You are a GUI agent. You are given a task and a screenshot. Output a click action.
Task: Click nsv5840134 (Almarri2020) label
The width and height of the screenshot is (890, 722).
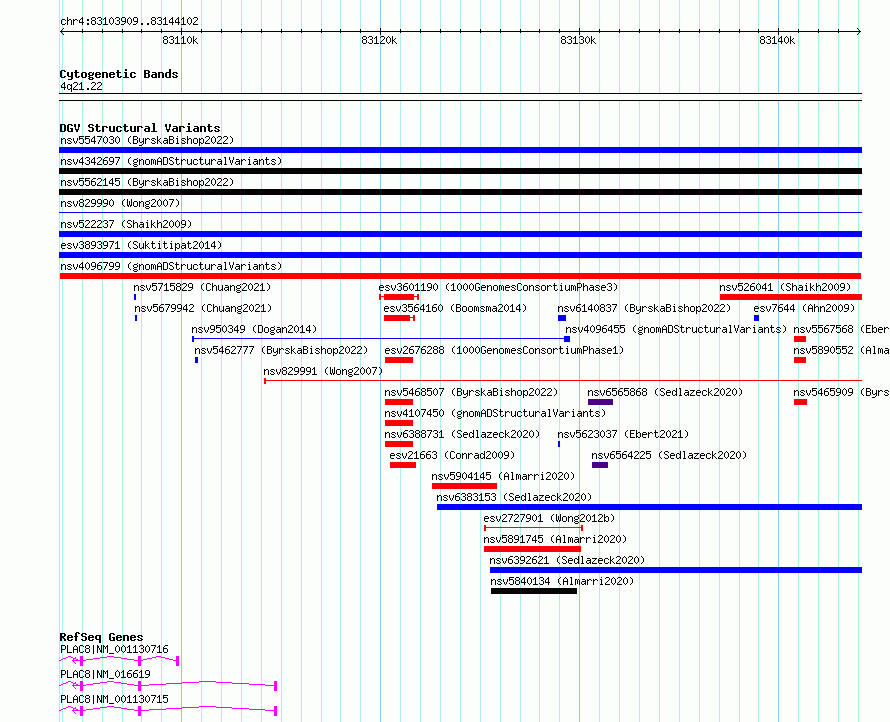[x=562, y=581]
